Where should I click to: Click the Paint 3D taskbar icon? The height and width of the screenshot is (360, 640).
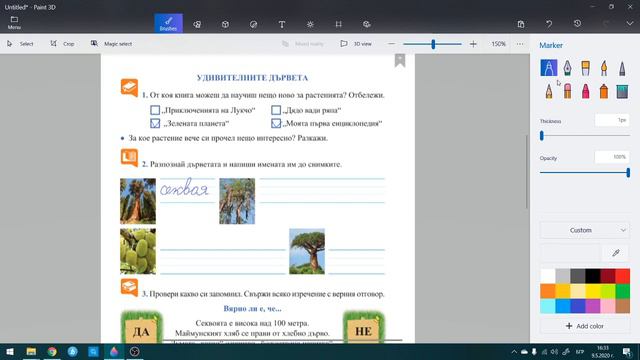pos(114,351)
